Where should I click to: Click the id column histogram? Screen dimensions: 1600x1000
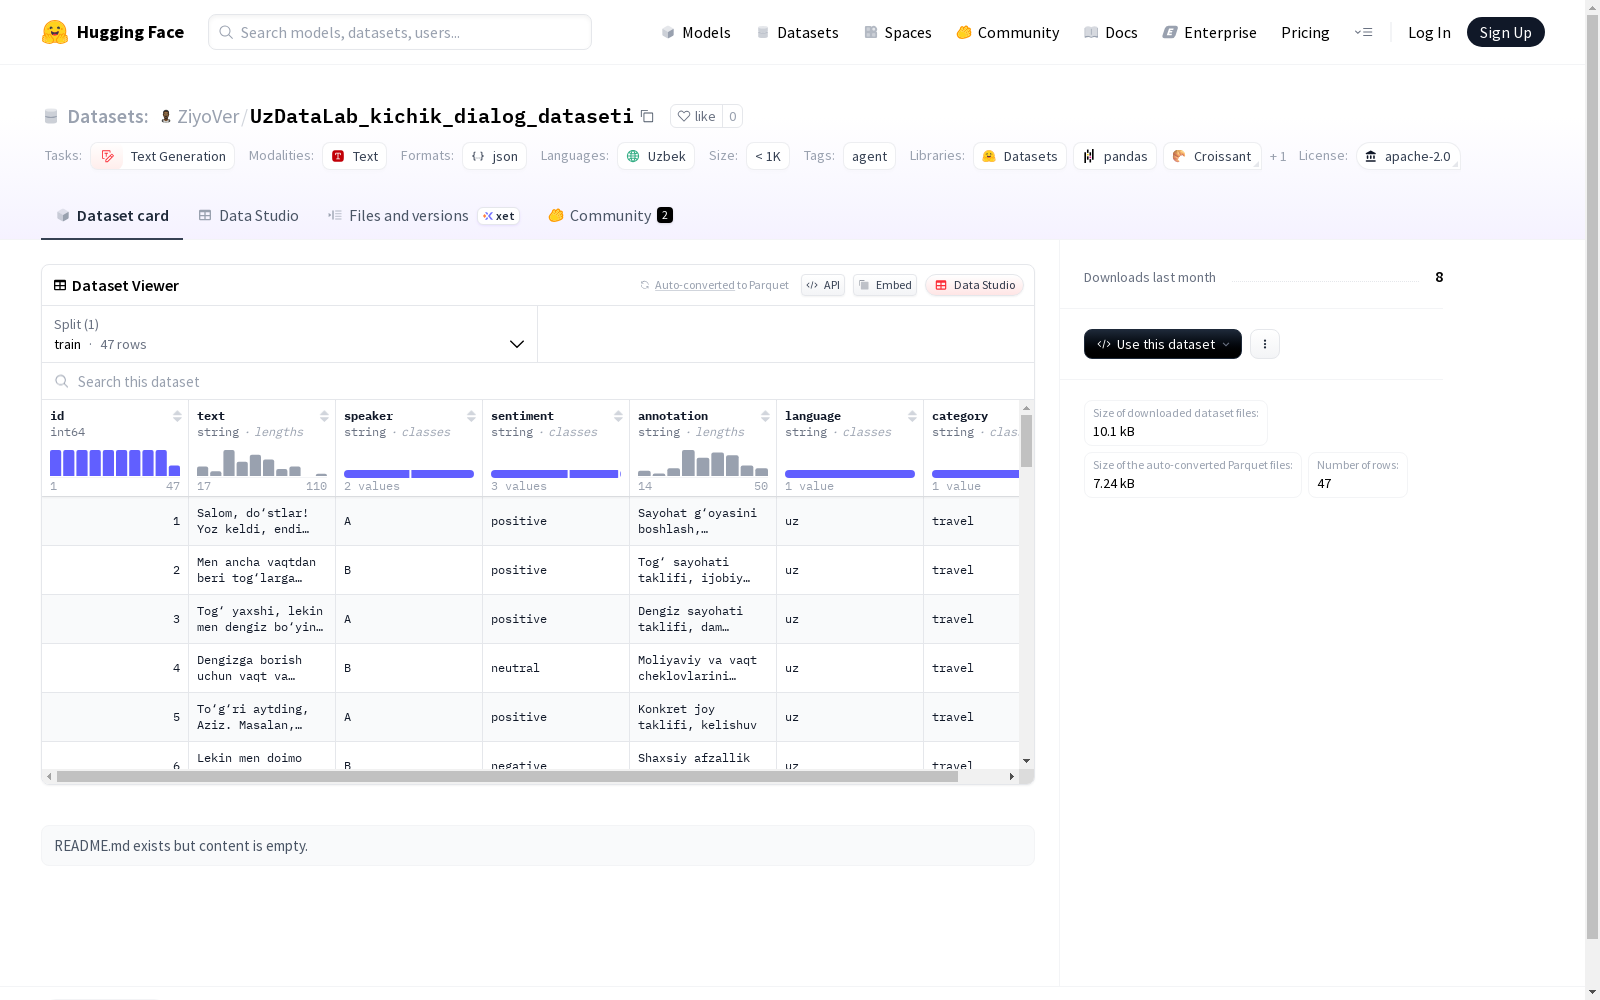coord(115,463)
